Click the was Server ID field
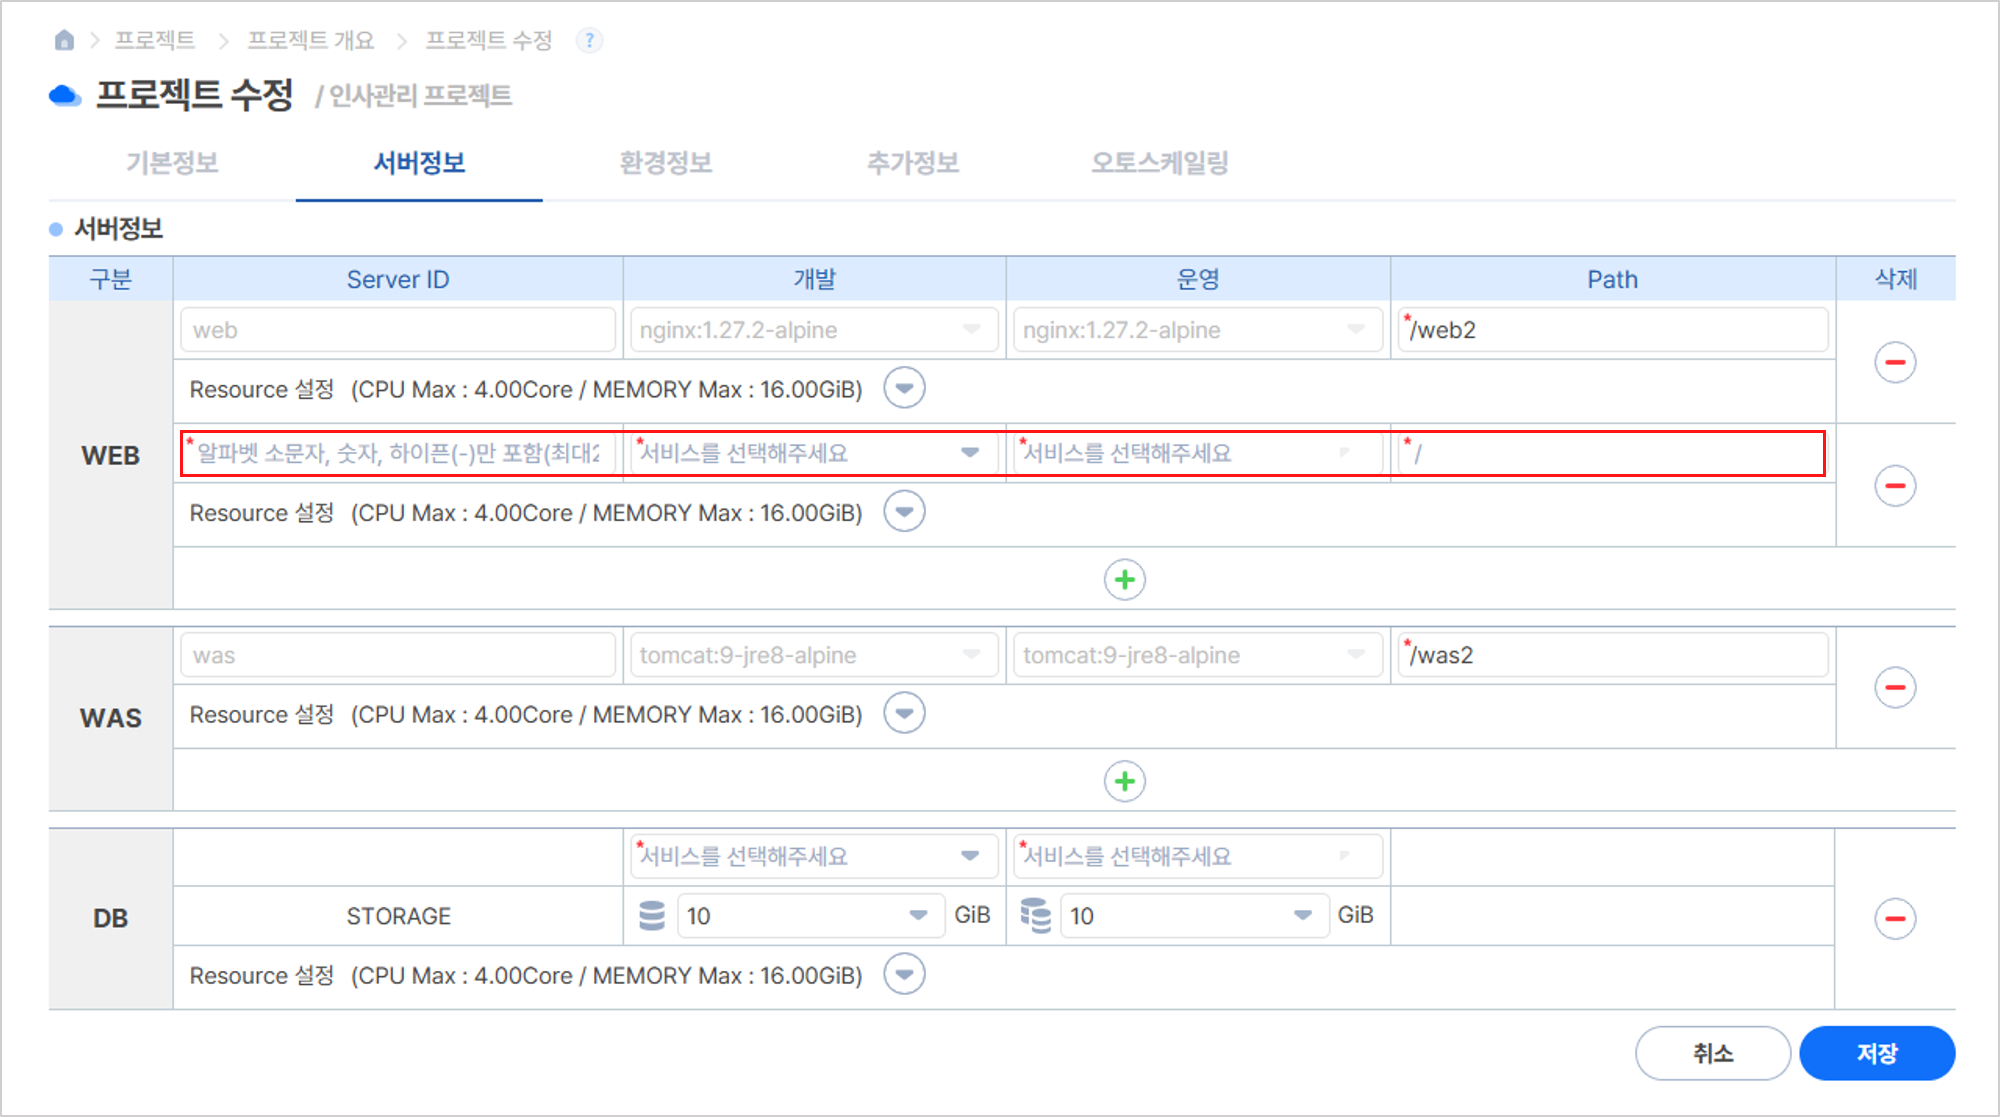 [398, 656]
